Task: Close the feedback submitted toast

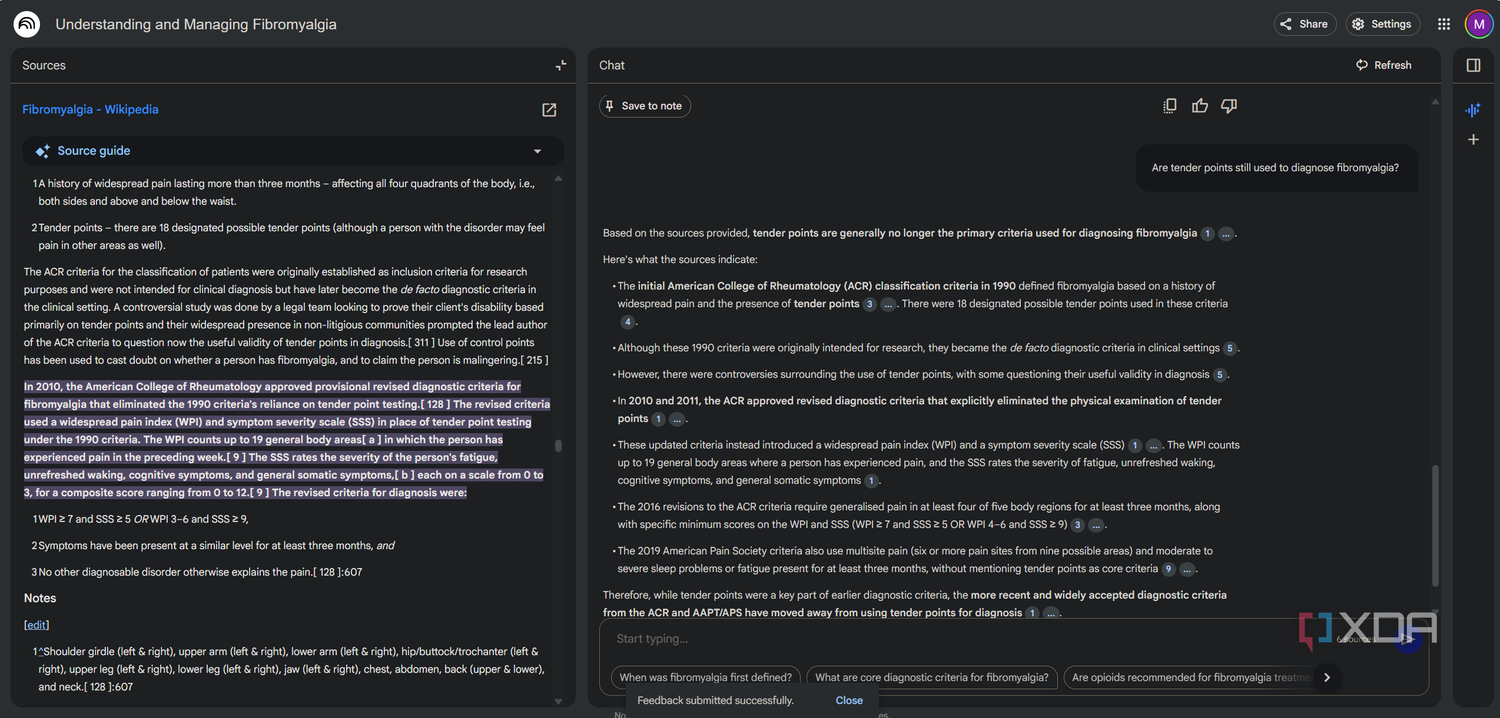Action: point(849,700)
